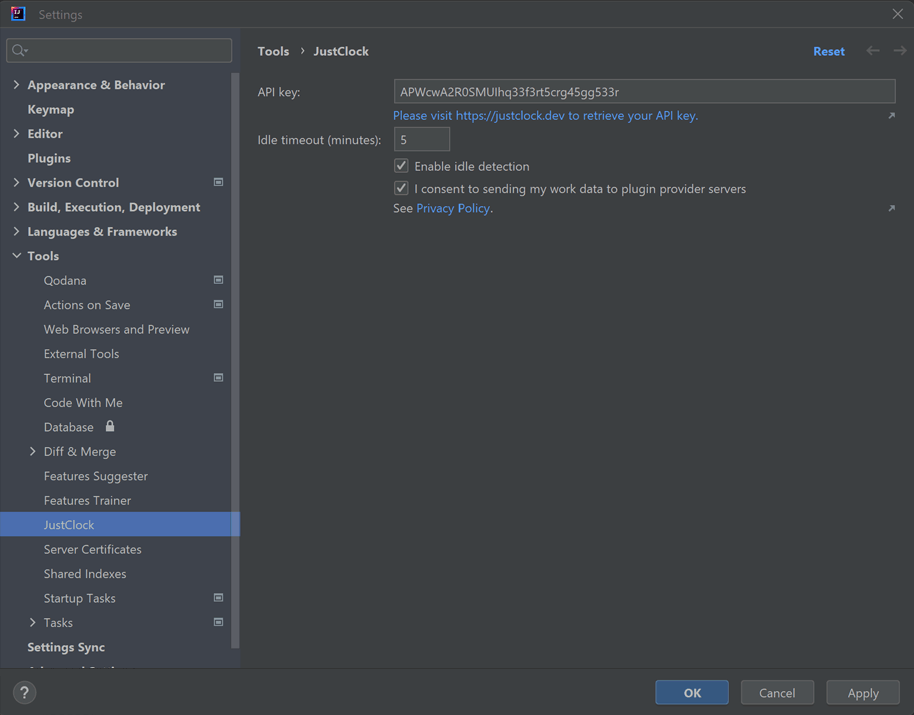Click external link arrow beside Privacy Policy
The height and width of the screenshot is (715, 914).
click(891, 208)
